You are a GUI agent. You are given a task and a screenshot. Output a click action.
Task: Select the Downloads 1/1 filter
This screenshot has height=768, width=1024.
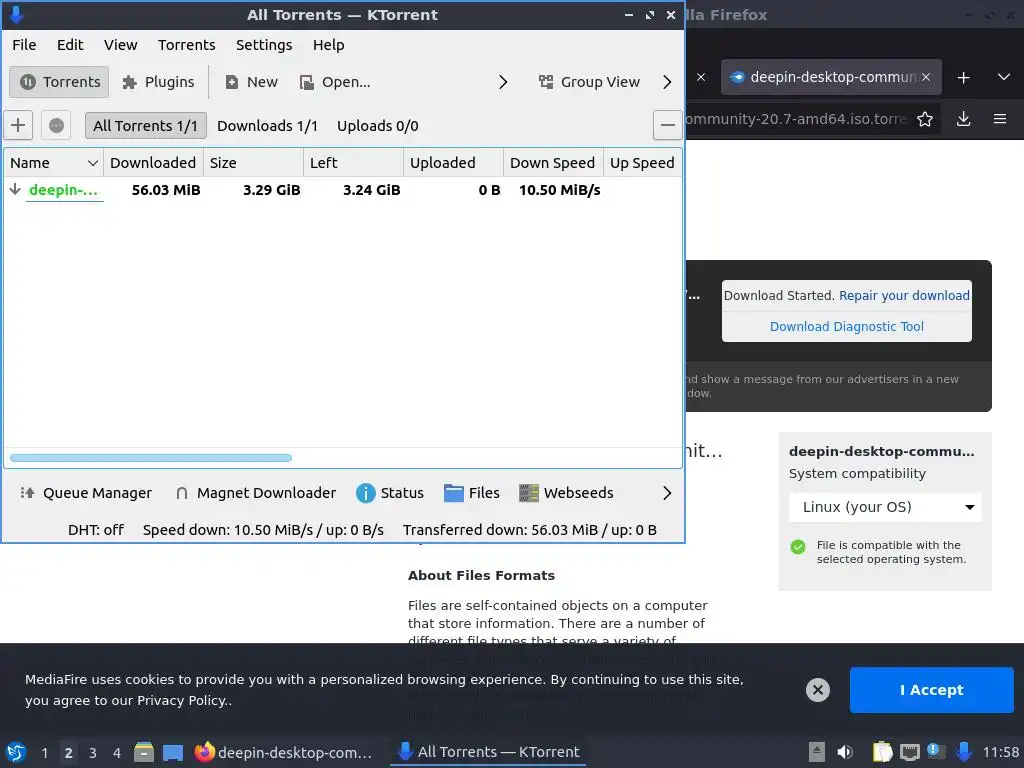tap(267, 125)
